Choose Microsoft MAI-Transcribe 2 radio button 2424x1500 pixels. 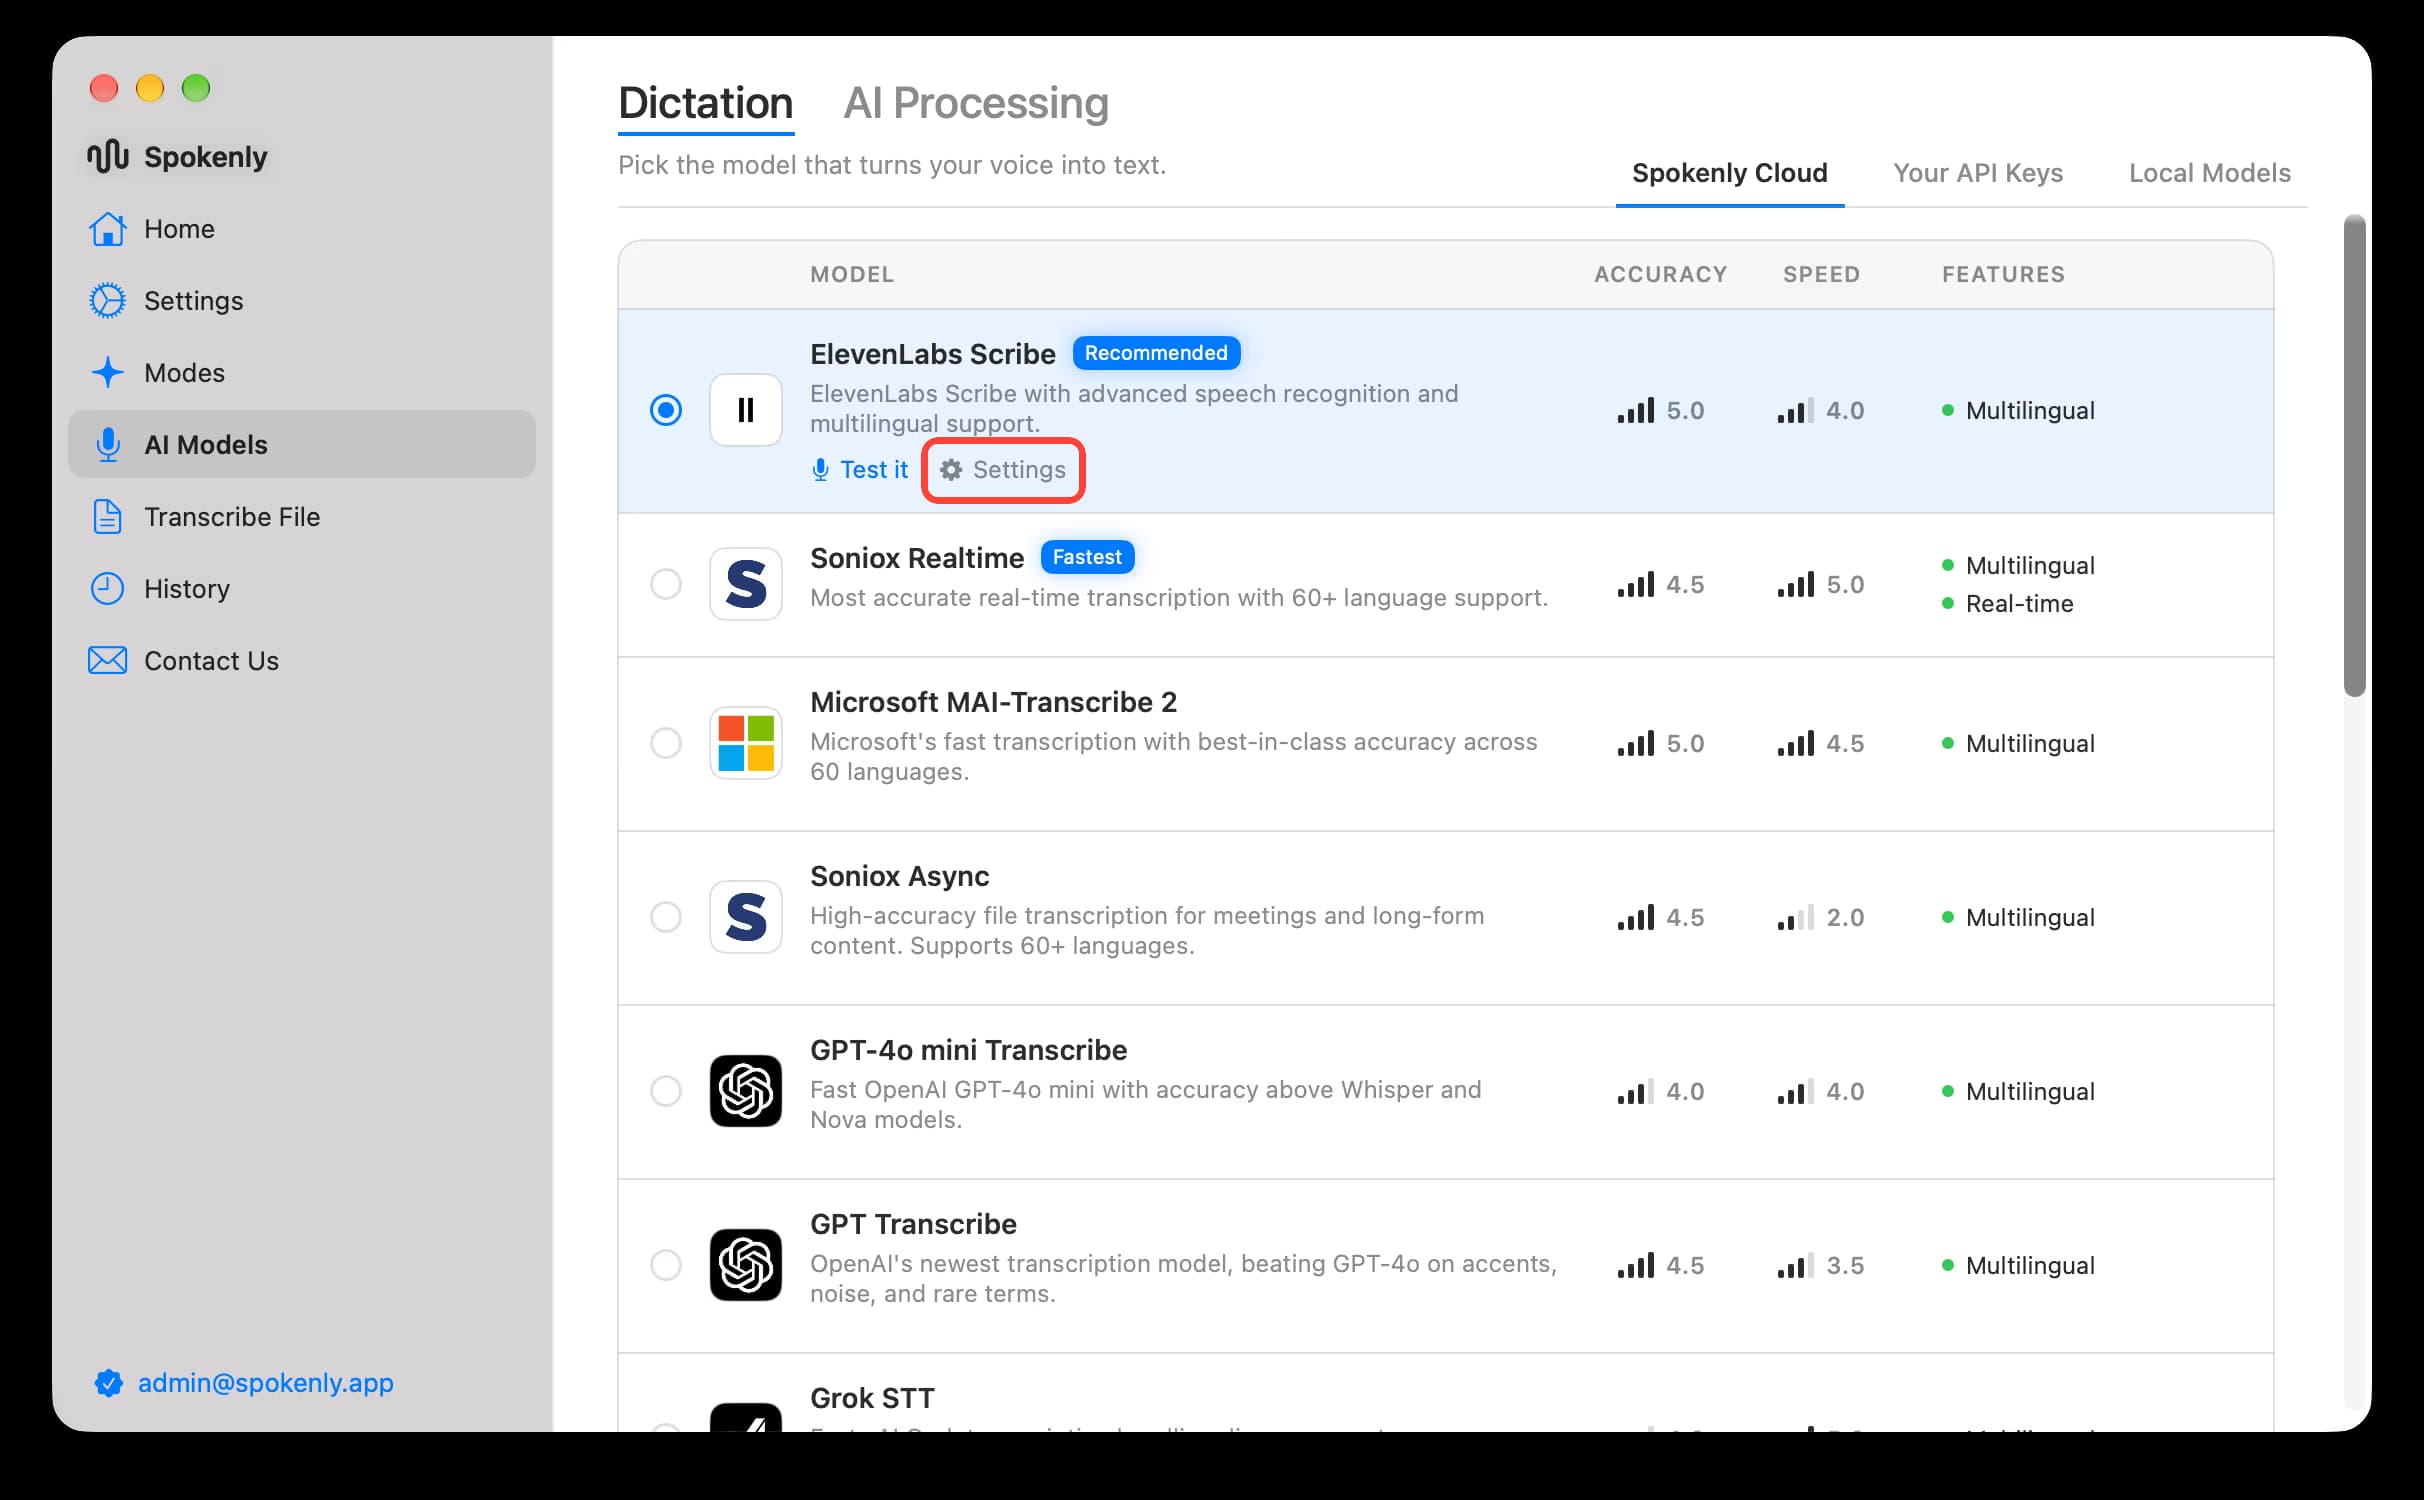(x=666, y=743)
